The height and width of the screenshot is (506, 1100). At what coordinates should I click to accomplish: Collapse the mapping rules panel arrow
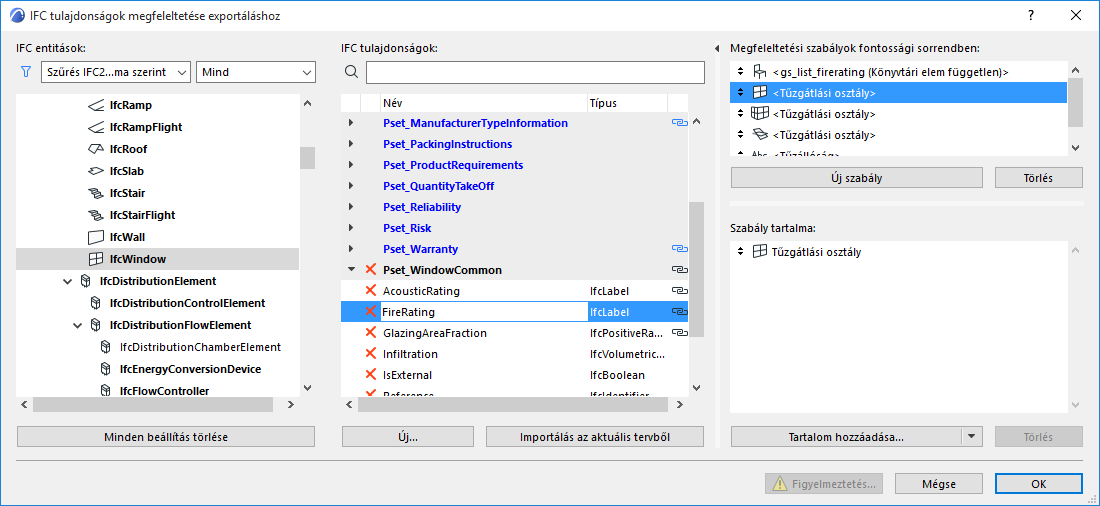pos(717,48)
